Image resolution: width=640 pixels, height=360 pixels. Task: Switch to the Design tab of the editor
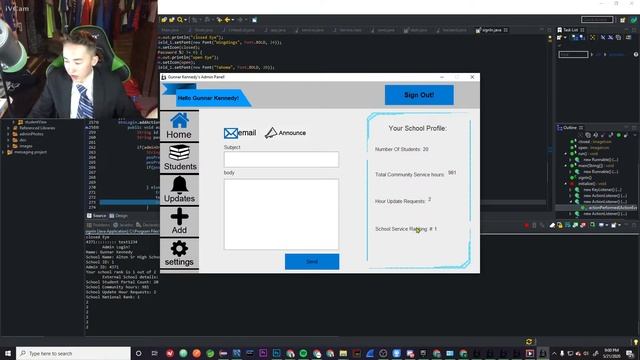pyautogui.click(x=118, y=216)
